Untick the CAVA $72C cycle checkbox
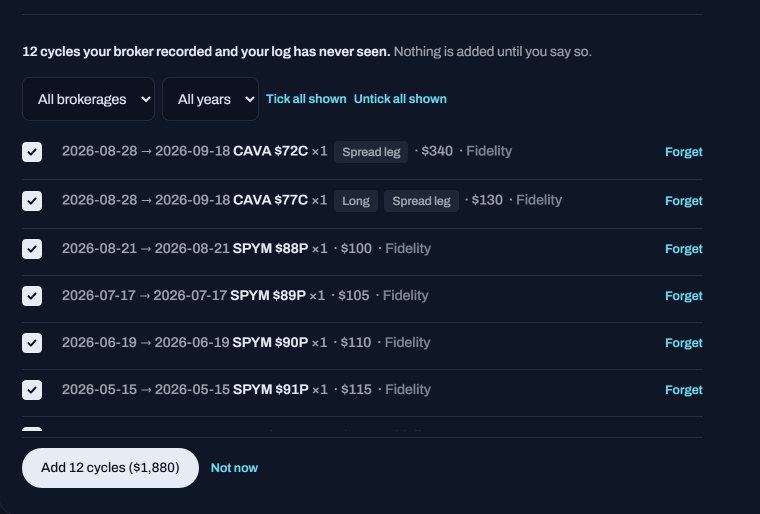 [x=32, y=152]
